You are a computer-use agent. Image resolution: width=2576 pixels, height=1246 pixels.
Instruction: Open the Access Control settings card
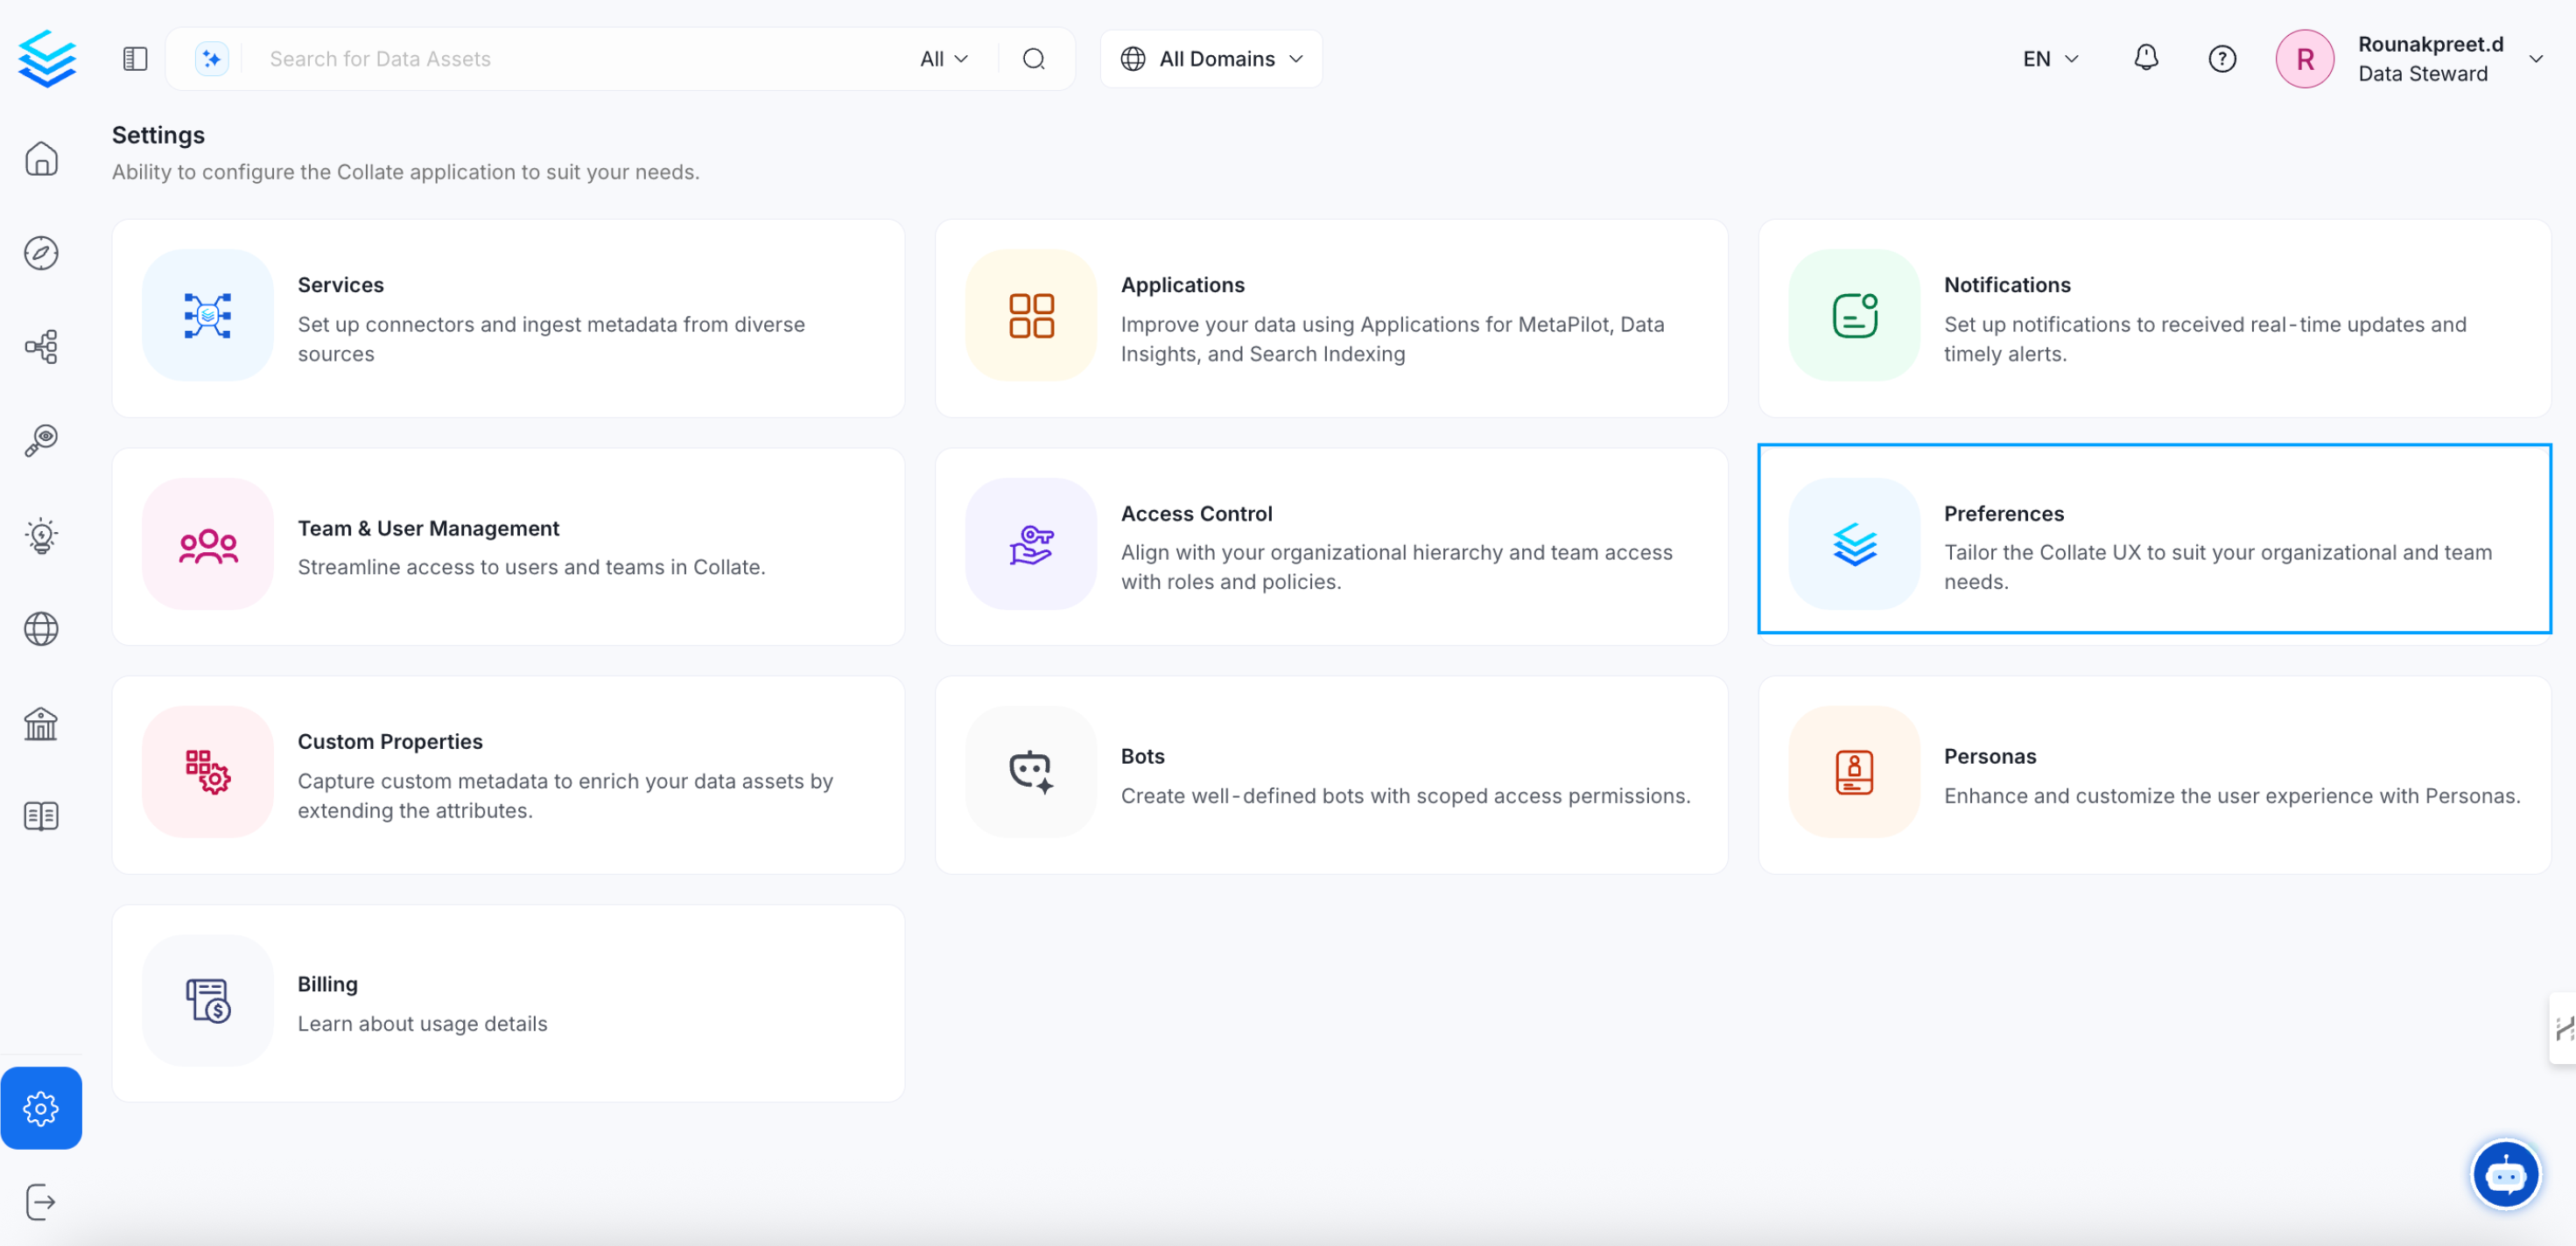(x=1331, y=546)
